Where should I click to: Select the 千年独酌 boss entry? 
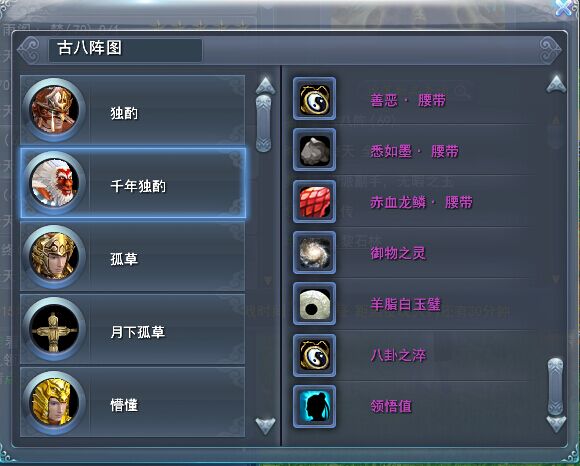[133, 183]
